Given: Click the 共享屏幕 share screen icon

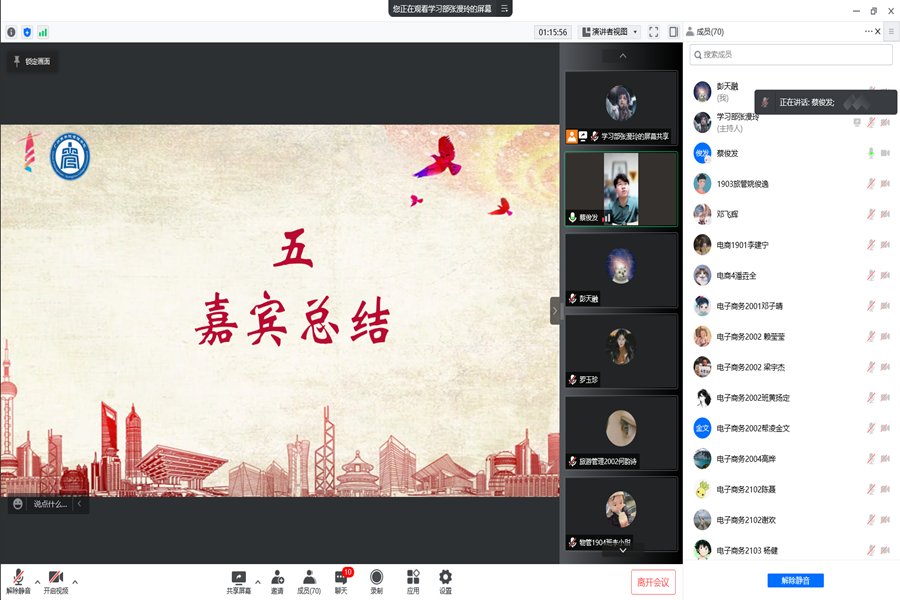Looking at the screenshot, I should (x=239, y=579).
